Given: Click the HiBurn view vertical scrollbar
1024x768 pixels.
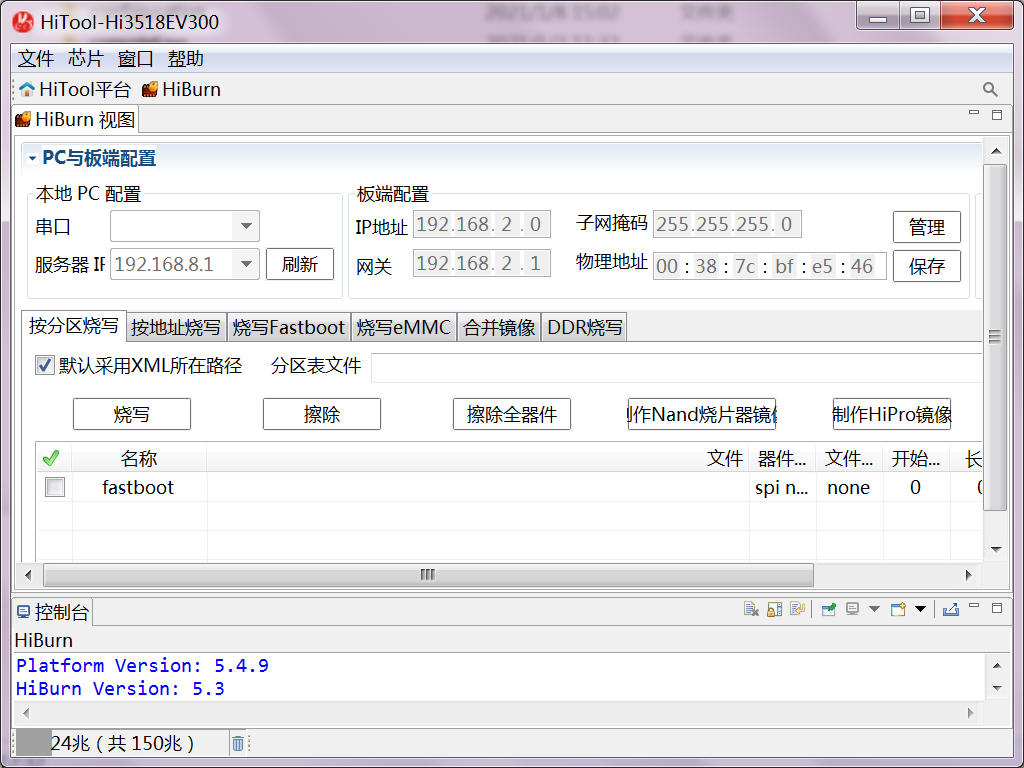Looking at the screenshot, I should pos(995,337).
